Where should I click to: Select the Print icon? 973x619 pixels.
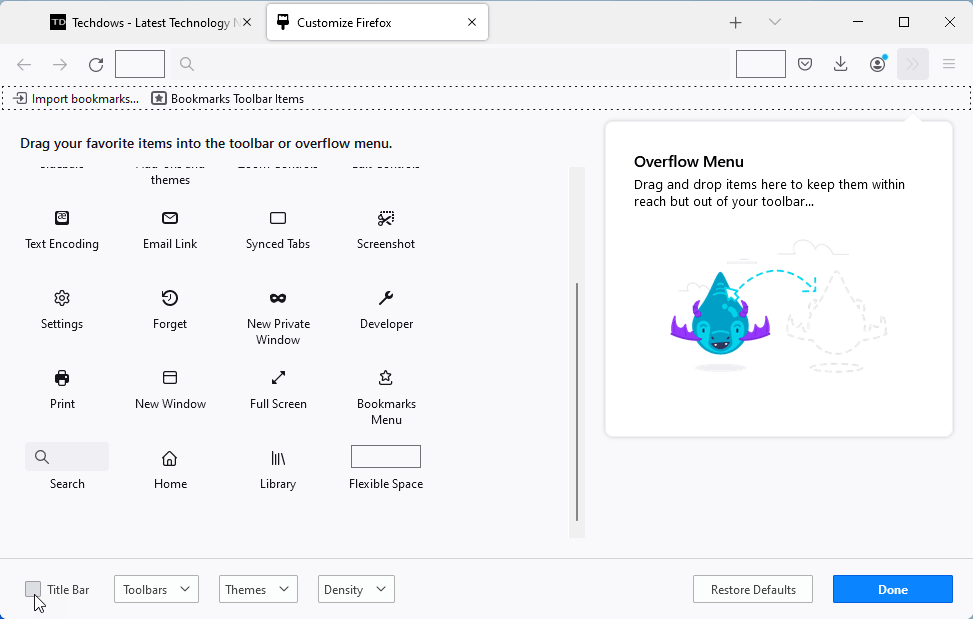click(62, 378)
